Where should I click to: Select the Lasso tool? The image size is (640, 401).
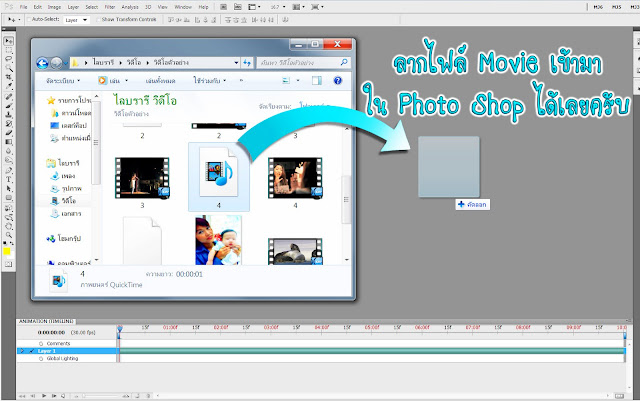click(9, 59)
